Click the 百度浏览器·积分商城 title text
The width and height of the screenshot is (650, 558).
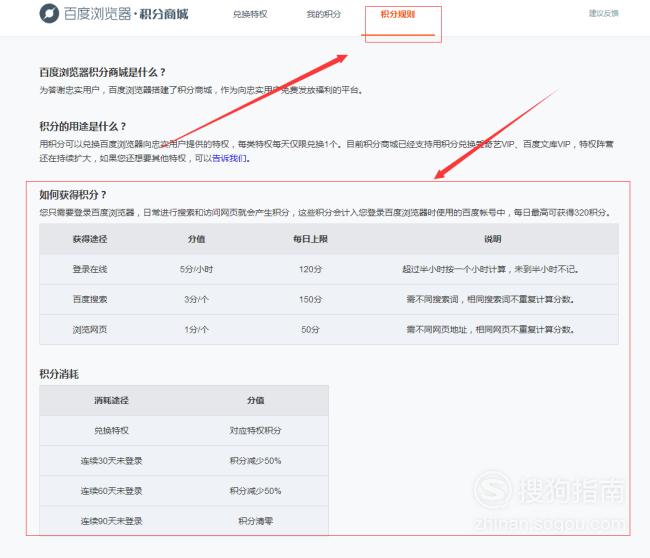[126, 14]
